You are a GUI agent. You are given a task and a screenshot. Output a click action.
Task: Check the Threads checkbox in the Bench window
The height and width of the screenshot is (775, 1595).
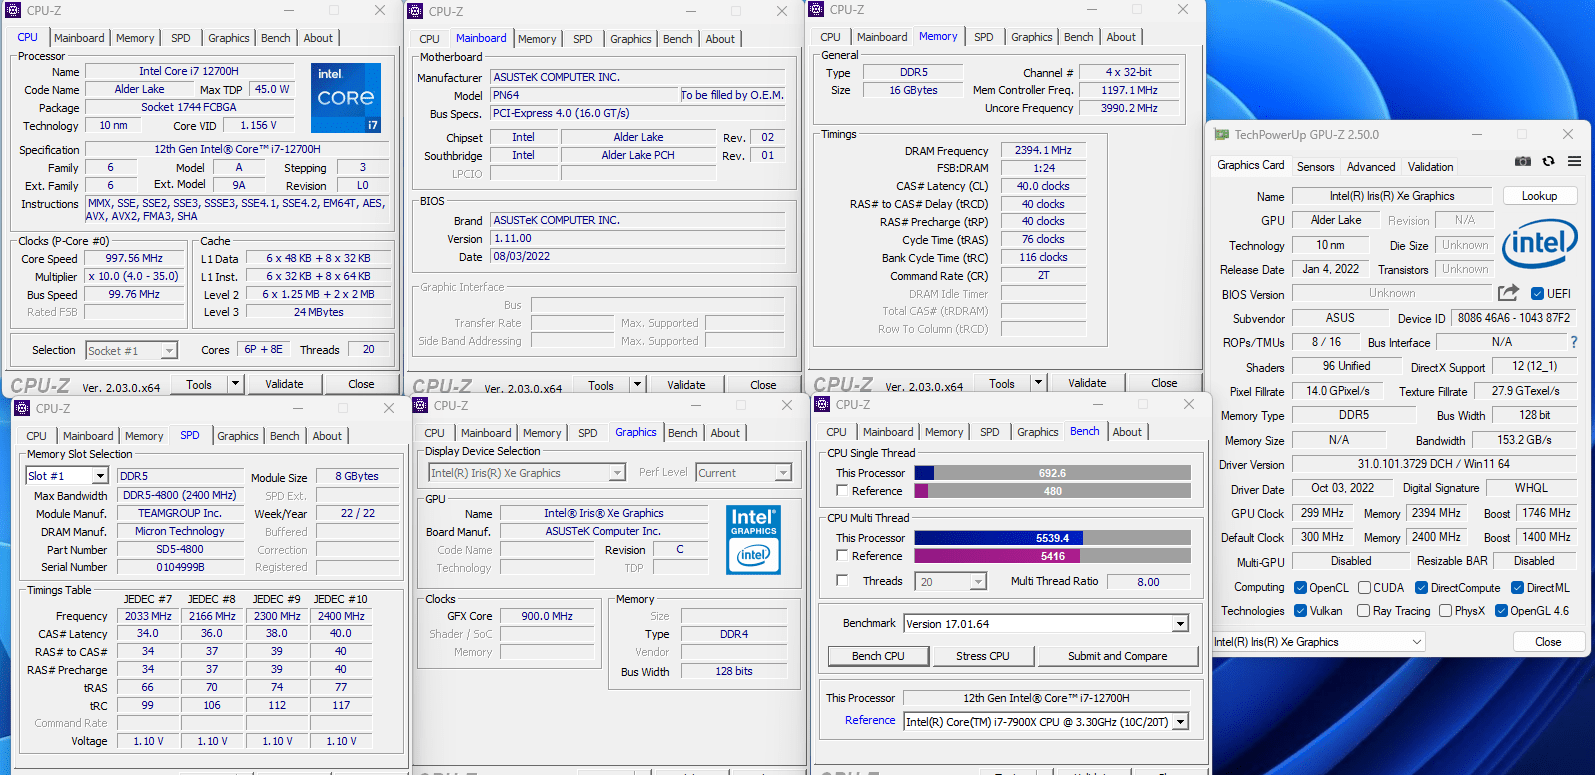[842, 580]
